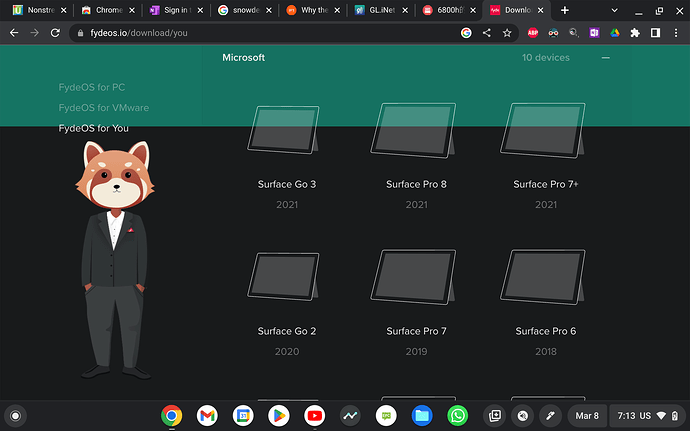Reload the FydeOS download page
The width and height of the screenshot is (690, 431).
point(55,33)
